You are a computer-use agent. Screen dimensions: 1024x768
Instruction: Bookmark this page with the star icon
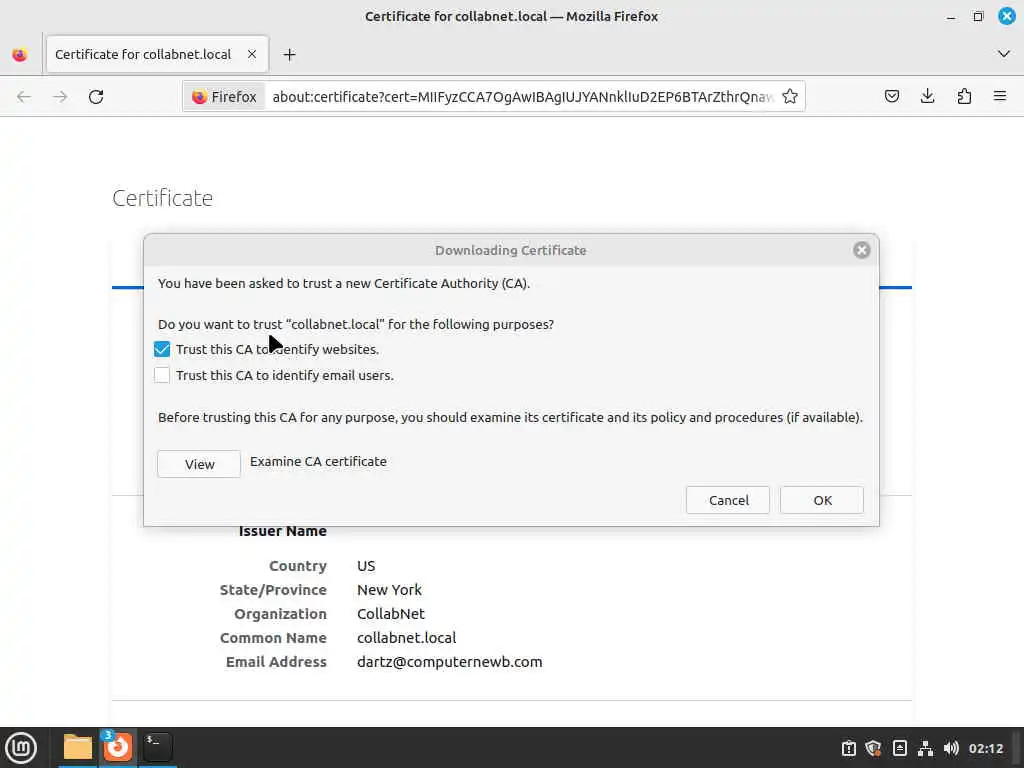tap(790, 97)
